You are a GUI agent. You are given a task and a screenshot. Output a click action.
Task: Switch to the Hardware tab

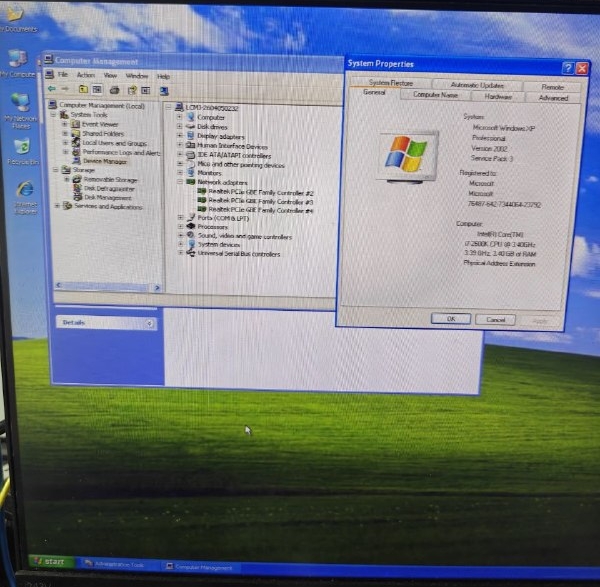coord(498,96)
